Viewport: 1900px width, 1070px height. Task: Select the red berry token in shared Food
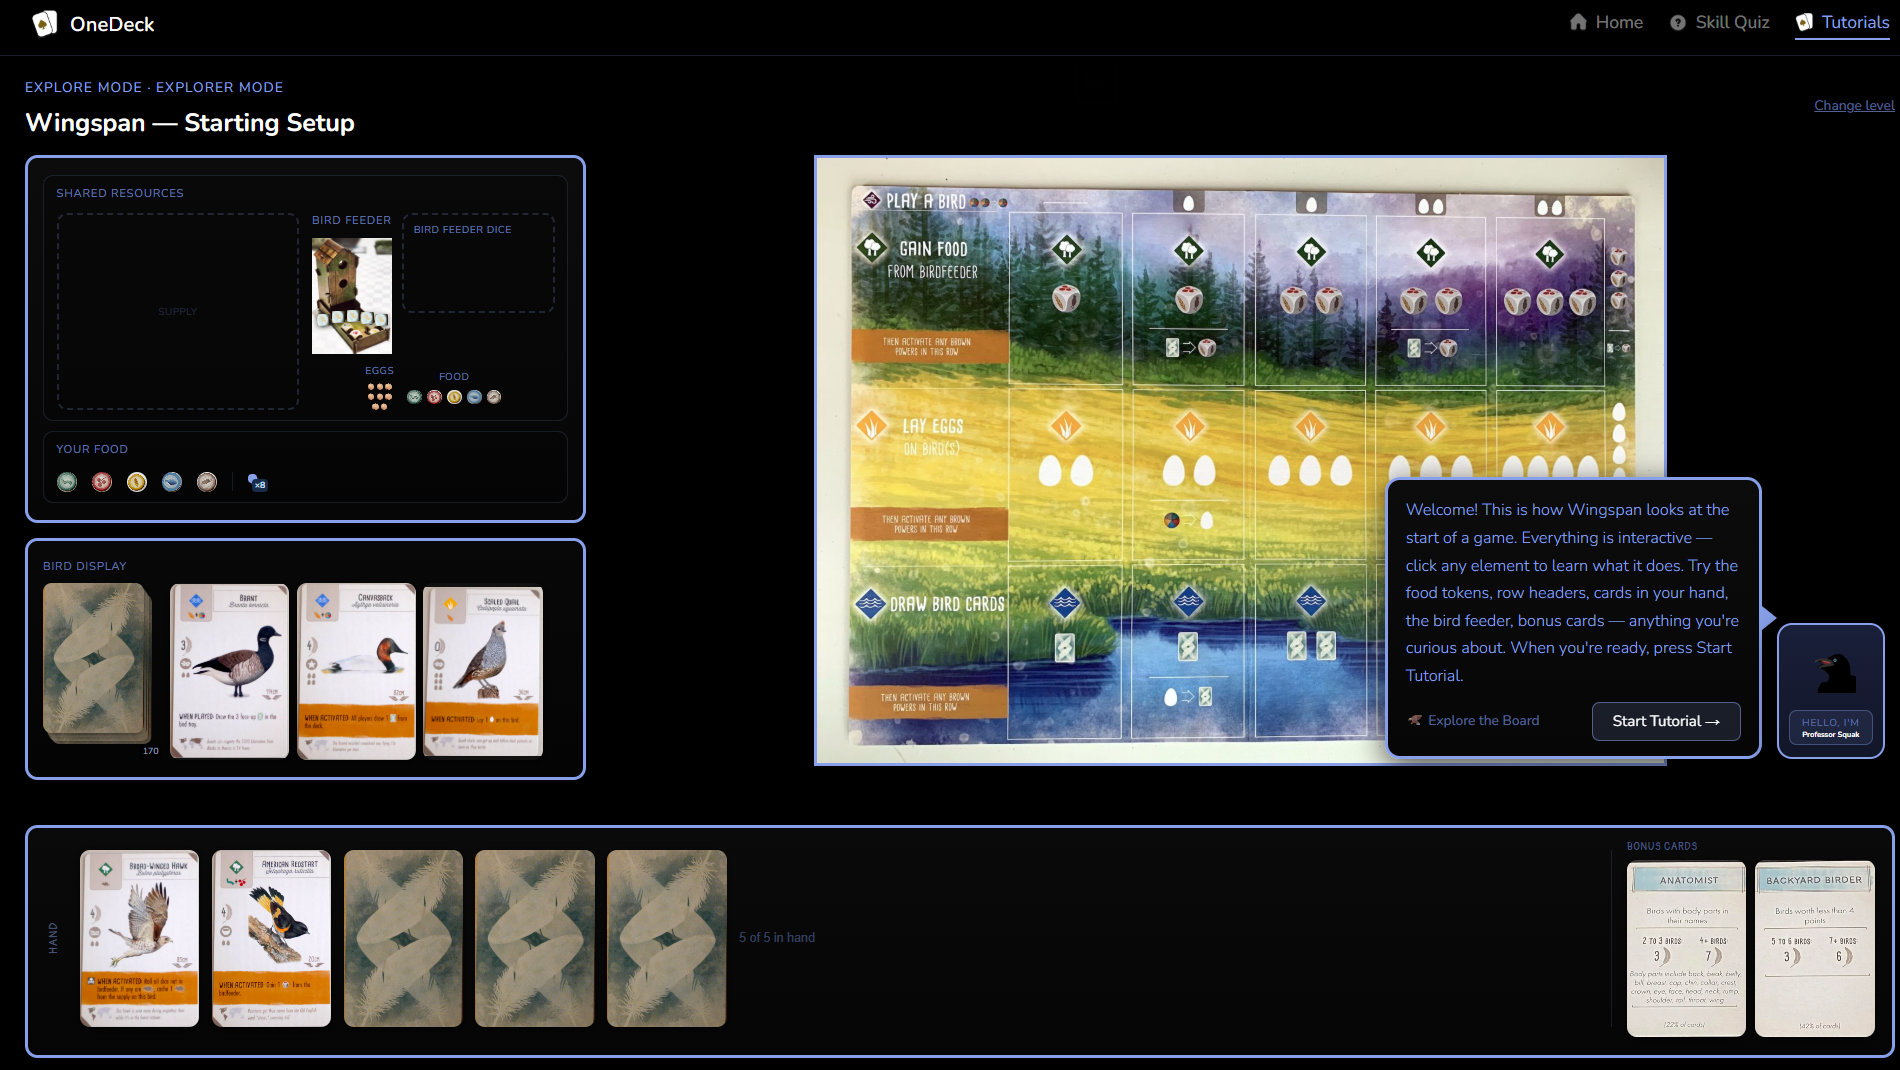(434, 397)
